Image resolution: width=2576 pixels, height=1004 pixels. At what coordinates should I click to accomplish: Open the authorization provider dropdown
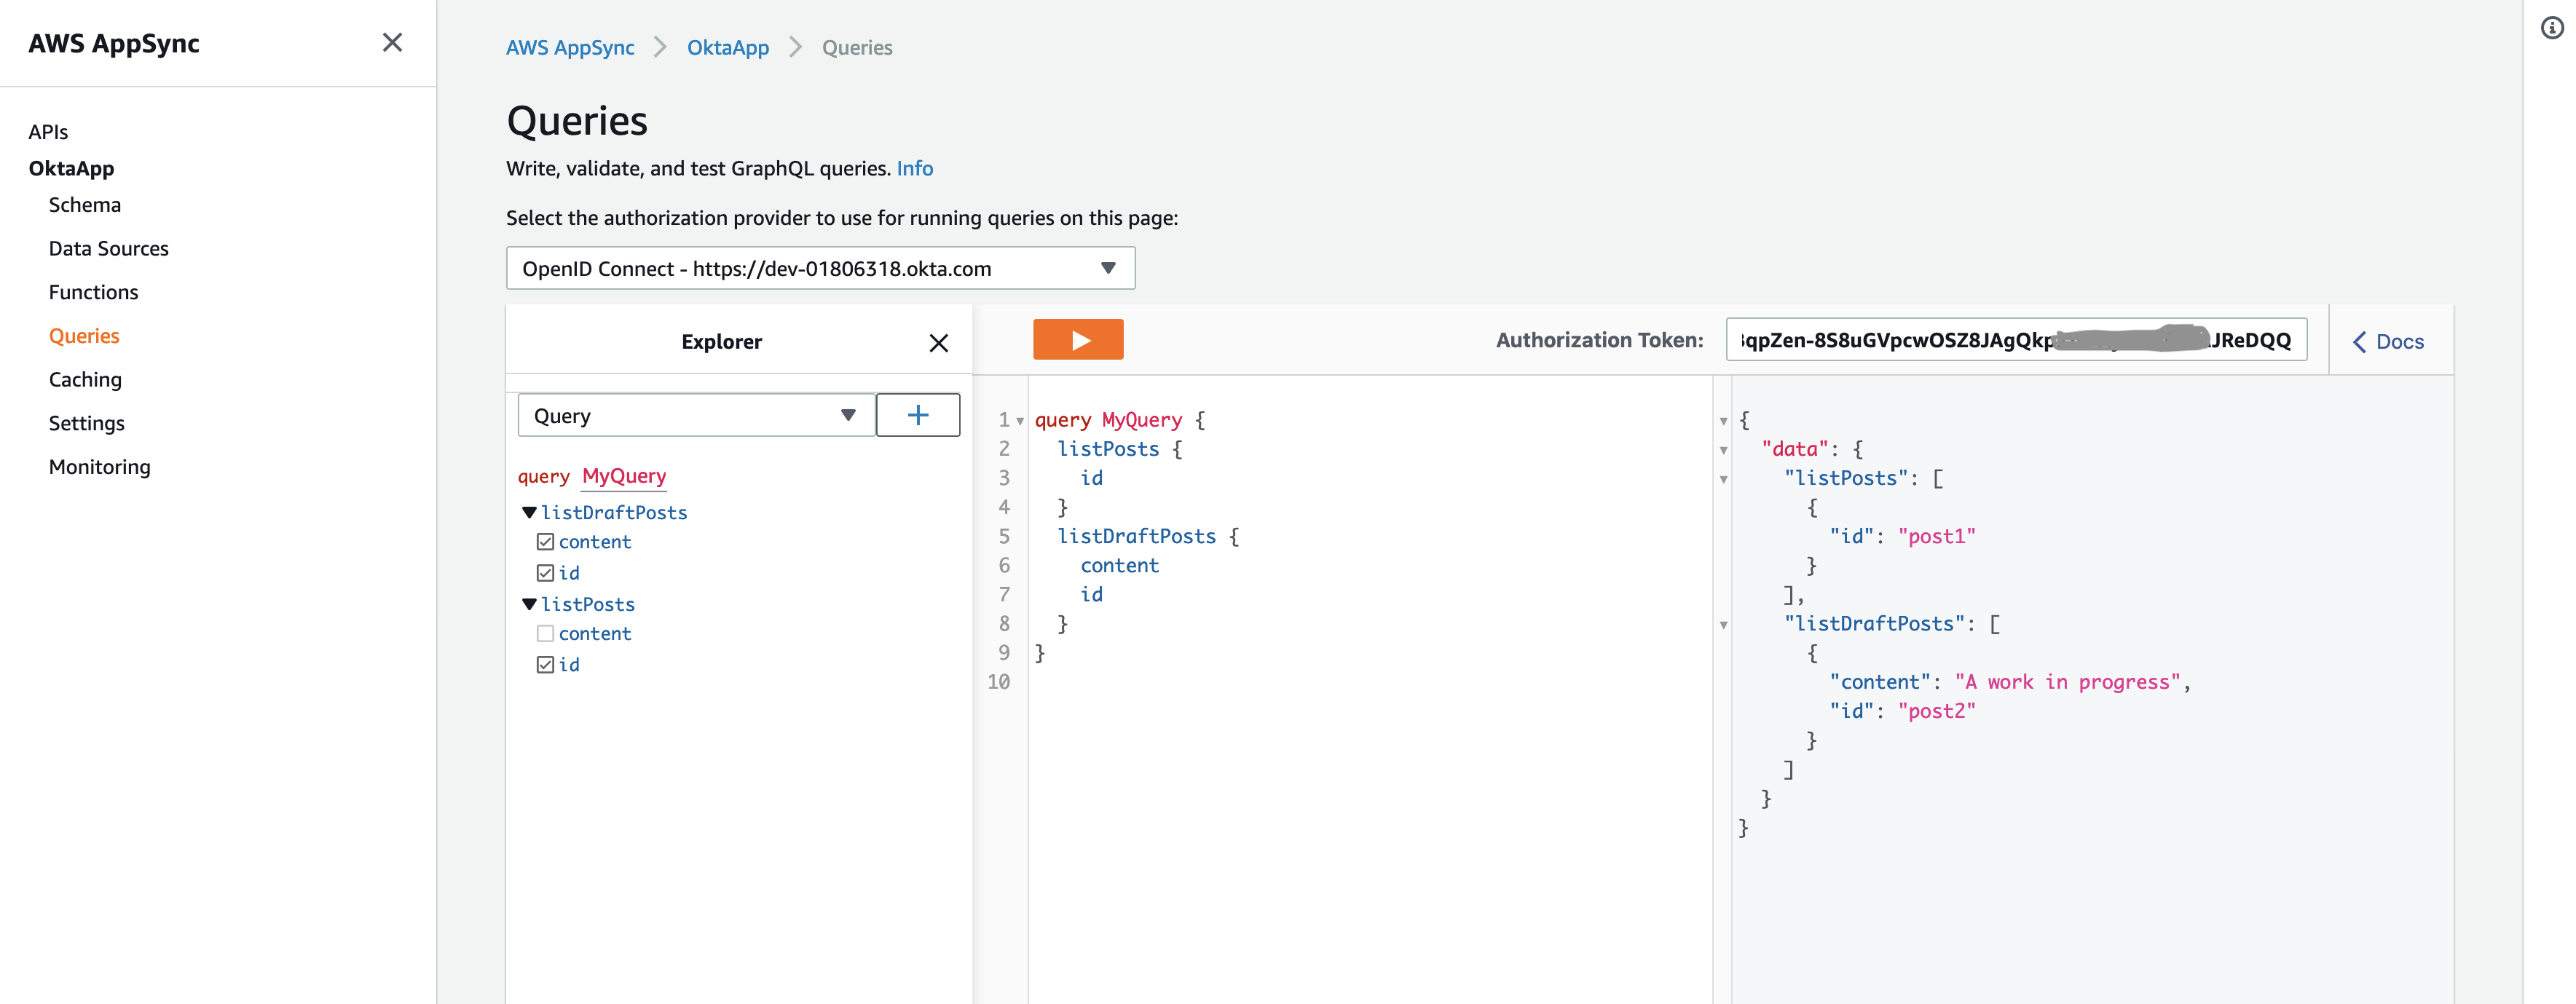(x=820, y=268)
